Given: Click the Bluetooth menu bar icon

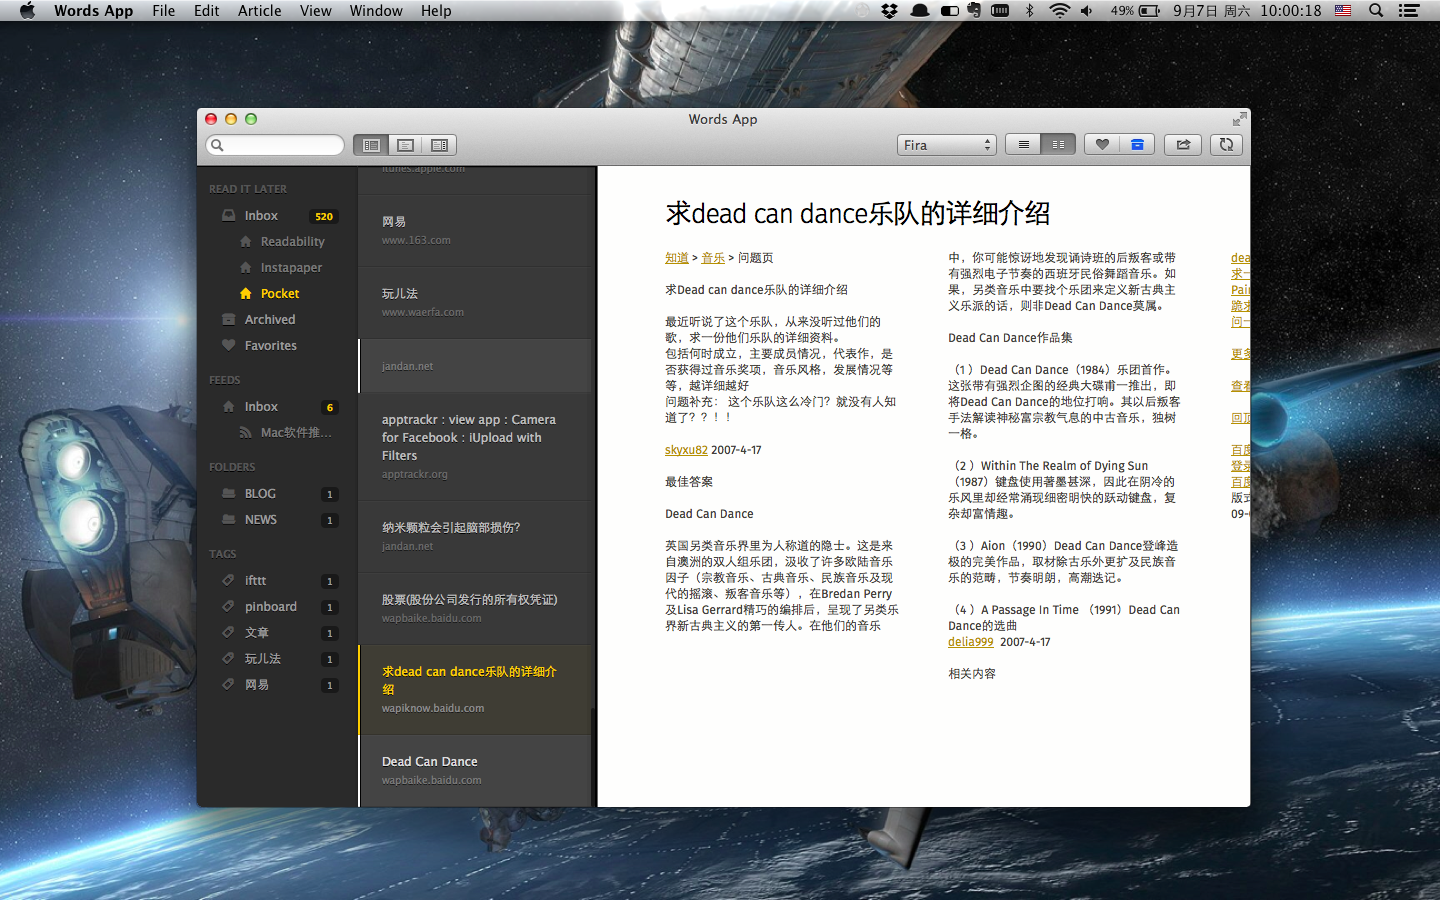Looking at the screenshot, I should (1030, 11).
